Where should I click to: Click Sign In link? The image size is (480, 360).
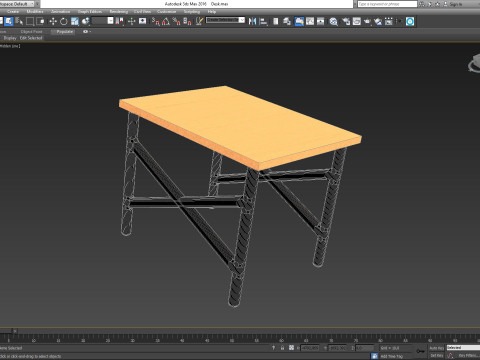coord(455,4)
